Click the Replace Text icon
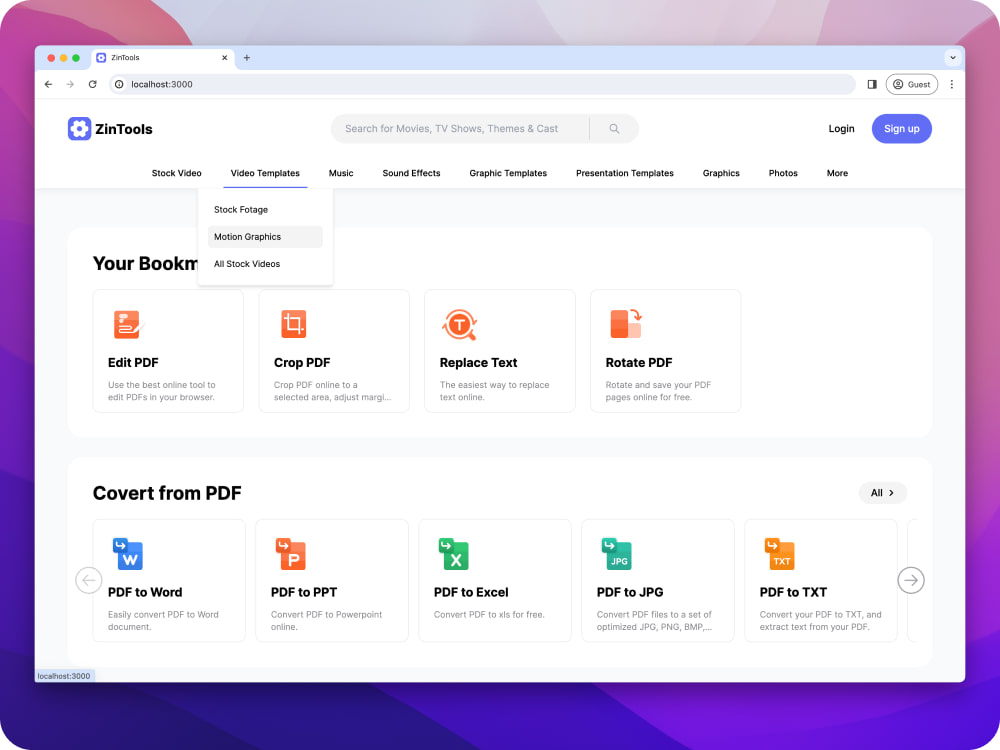Image resolution: width=1000 pixels, height=750 pixels. click(x=459, y=325)
